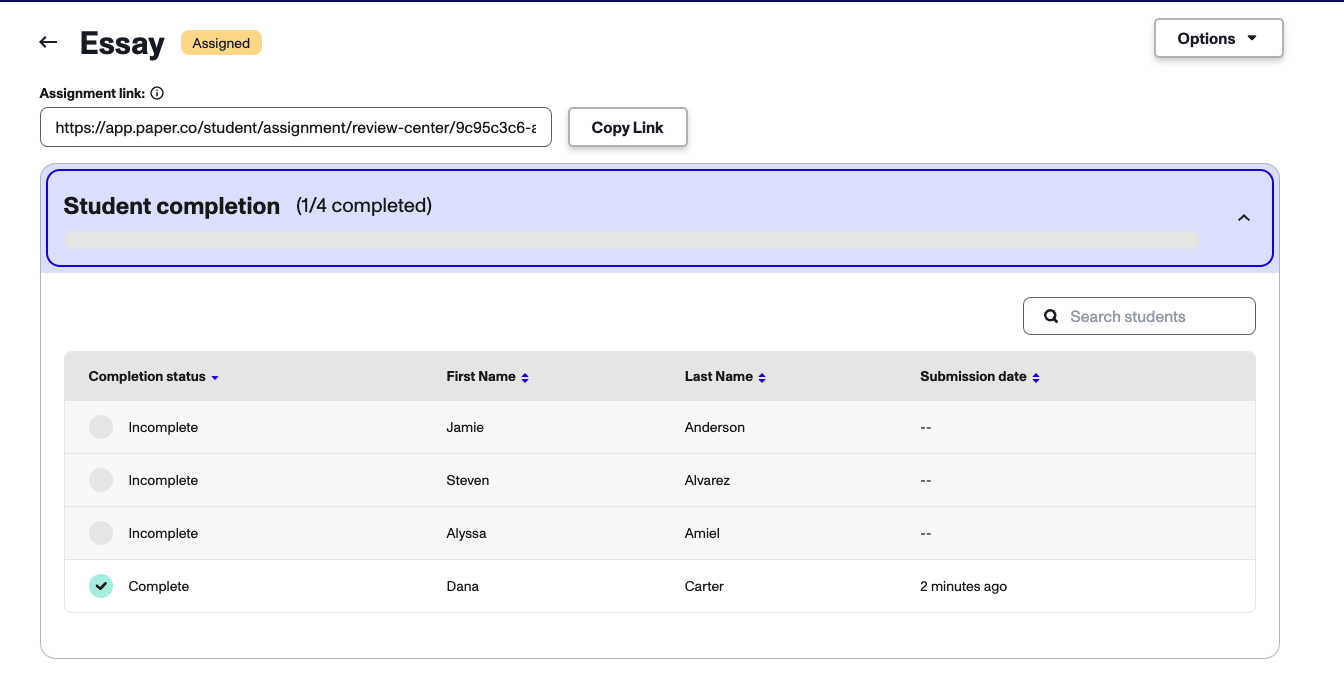Click 'Incomplete' in Alyssa's row
Viewport: 1344px width, 690px height.
(x=163, y=533)
